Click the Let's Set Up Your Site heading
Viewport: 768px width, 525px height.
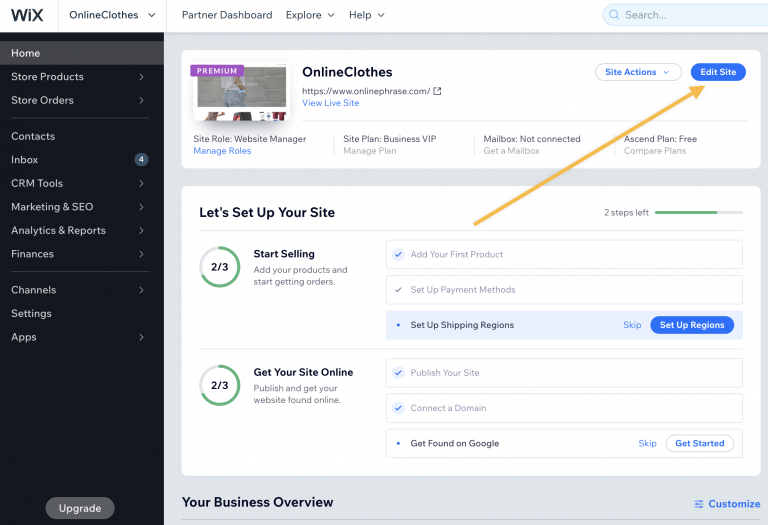pyautogui.click(x=267, y=213)
